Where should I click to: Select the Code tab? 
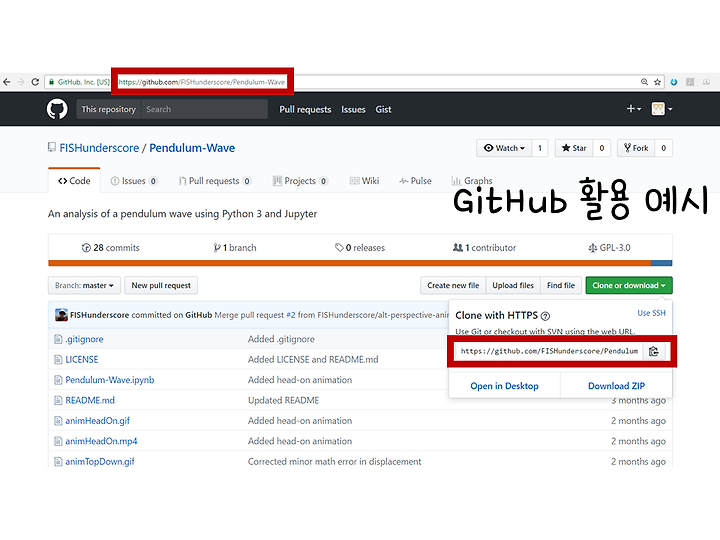(74, 181)
